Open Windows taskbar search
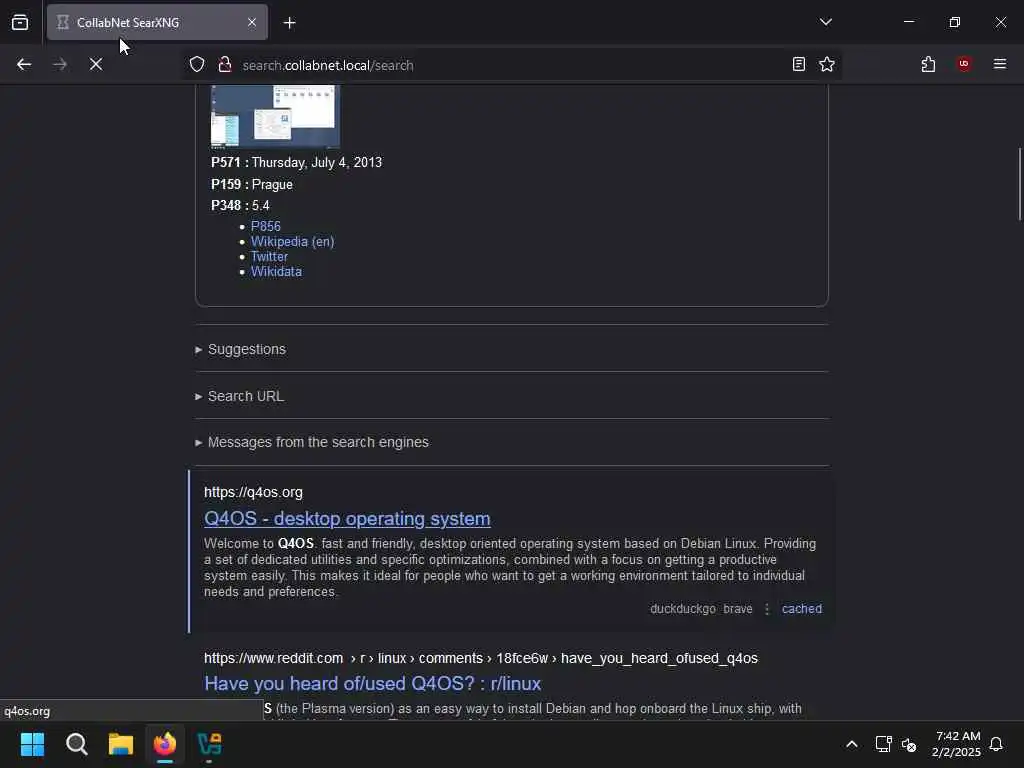This screenshot has height=768, width=1024. [x=76, y=744]
